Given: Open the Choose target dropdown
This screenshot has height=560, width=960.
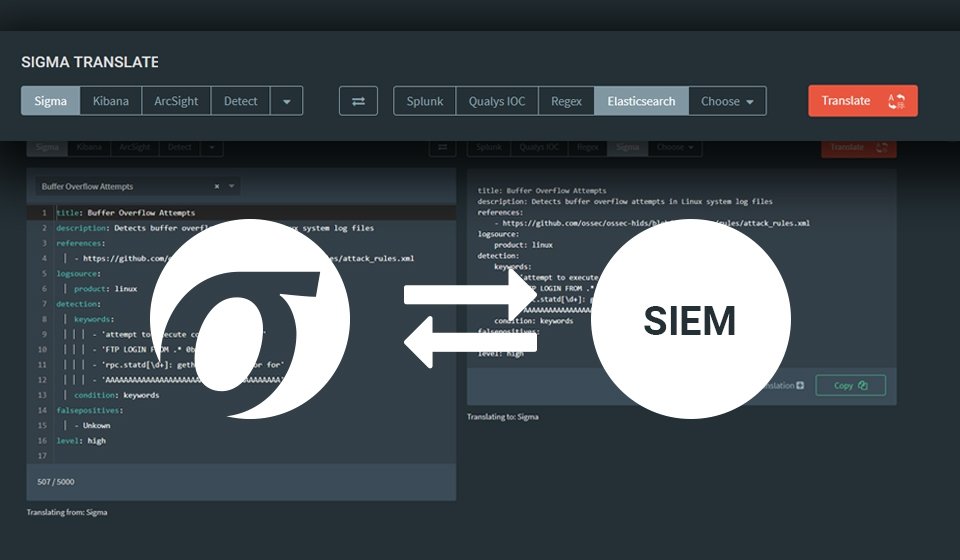Looking at the screenshot, I should tap(727, 101).
